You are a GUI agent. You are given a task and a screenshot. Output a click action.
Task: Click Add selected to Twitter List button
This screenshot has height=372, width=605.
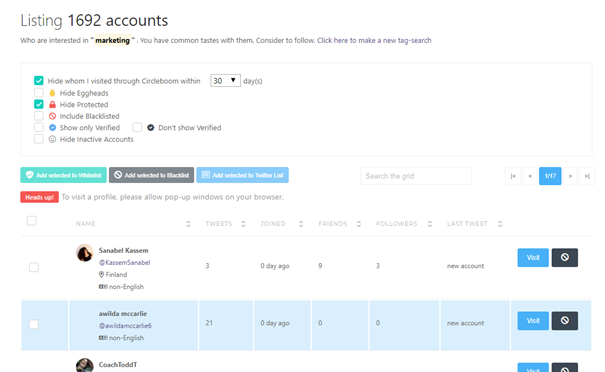(242, 175)
